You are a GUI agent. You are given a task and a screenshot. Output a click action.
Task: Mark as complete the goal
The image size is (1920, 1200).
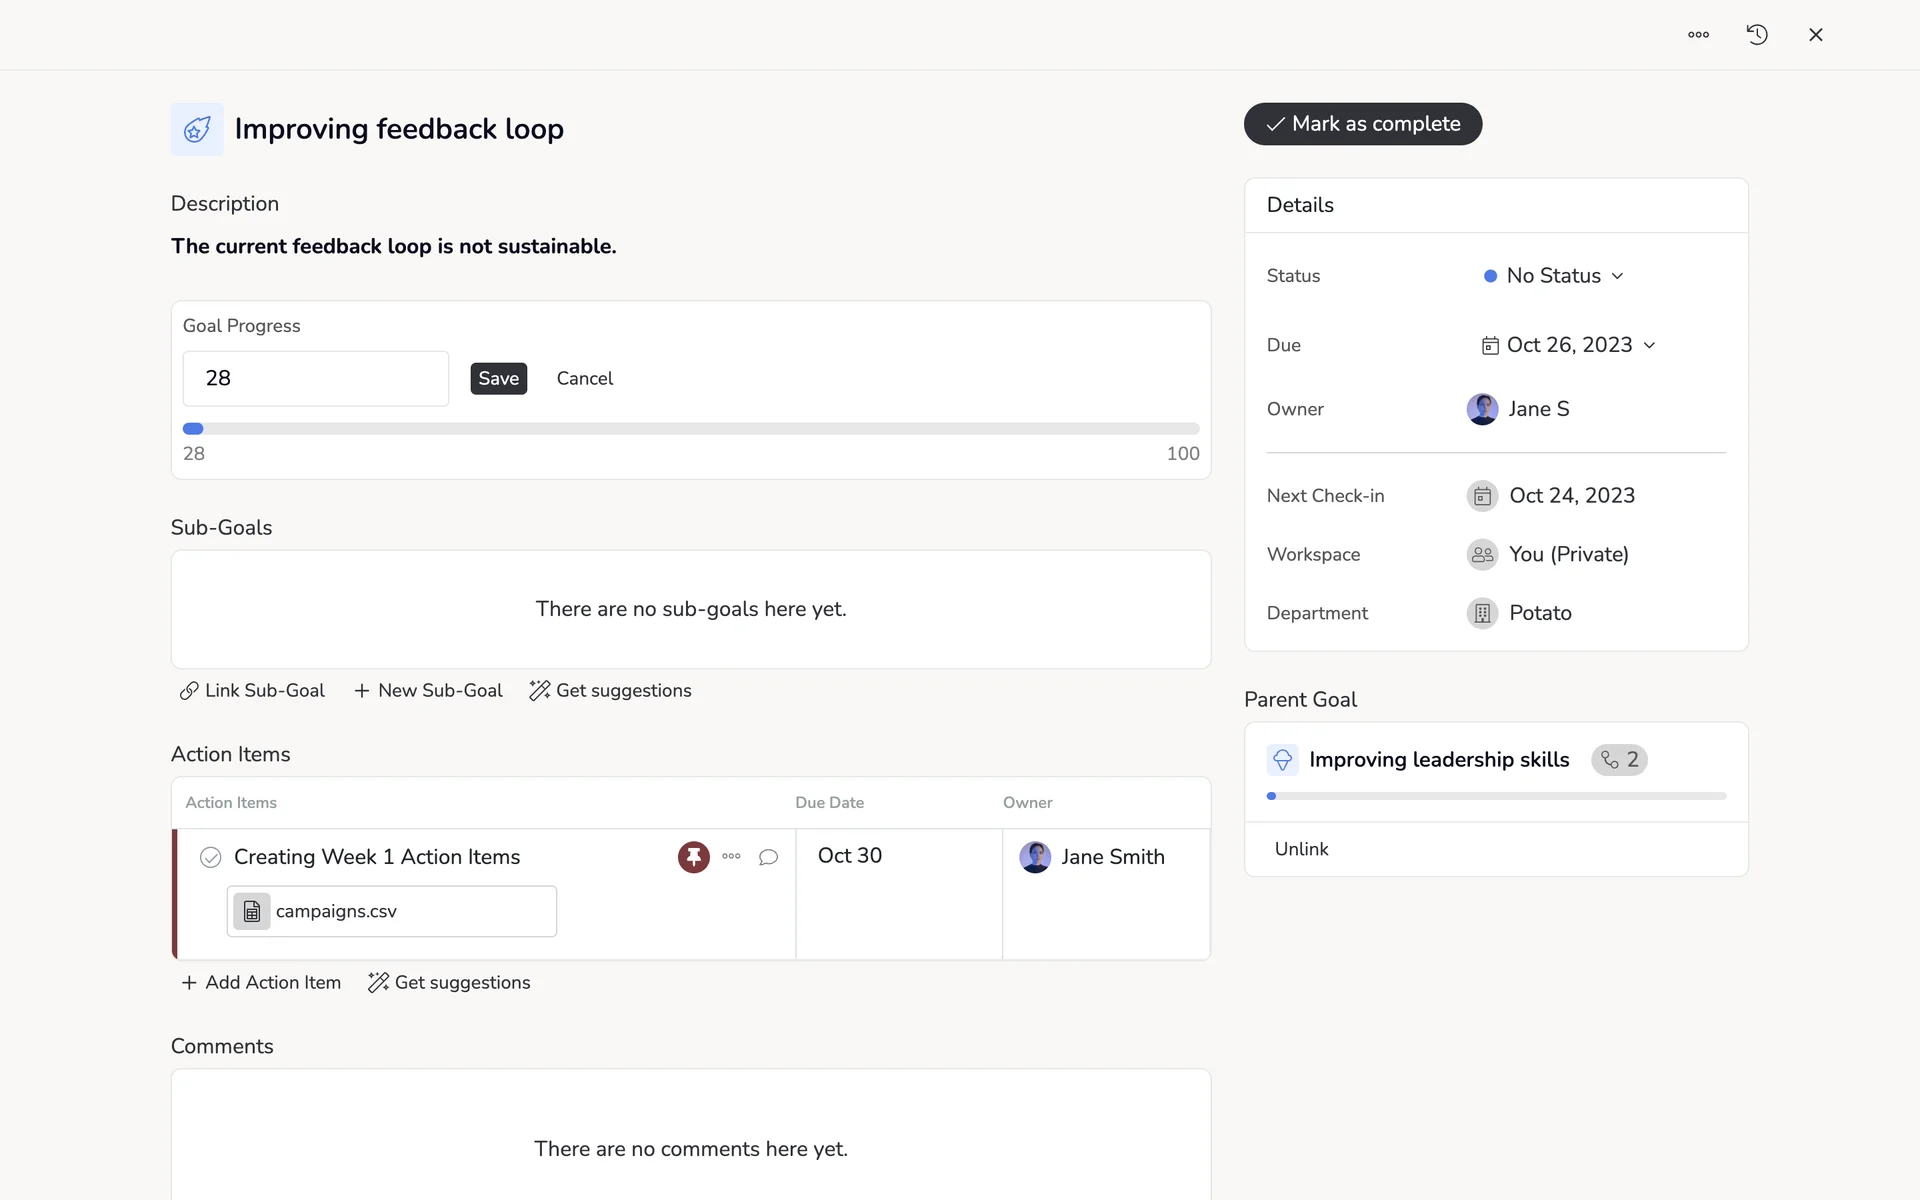(x=1362, y=124)
